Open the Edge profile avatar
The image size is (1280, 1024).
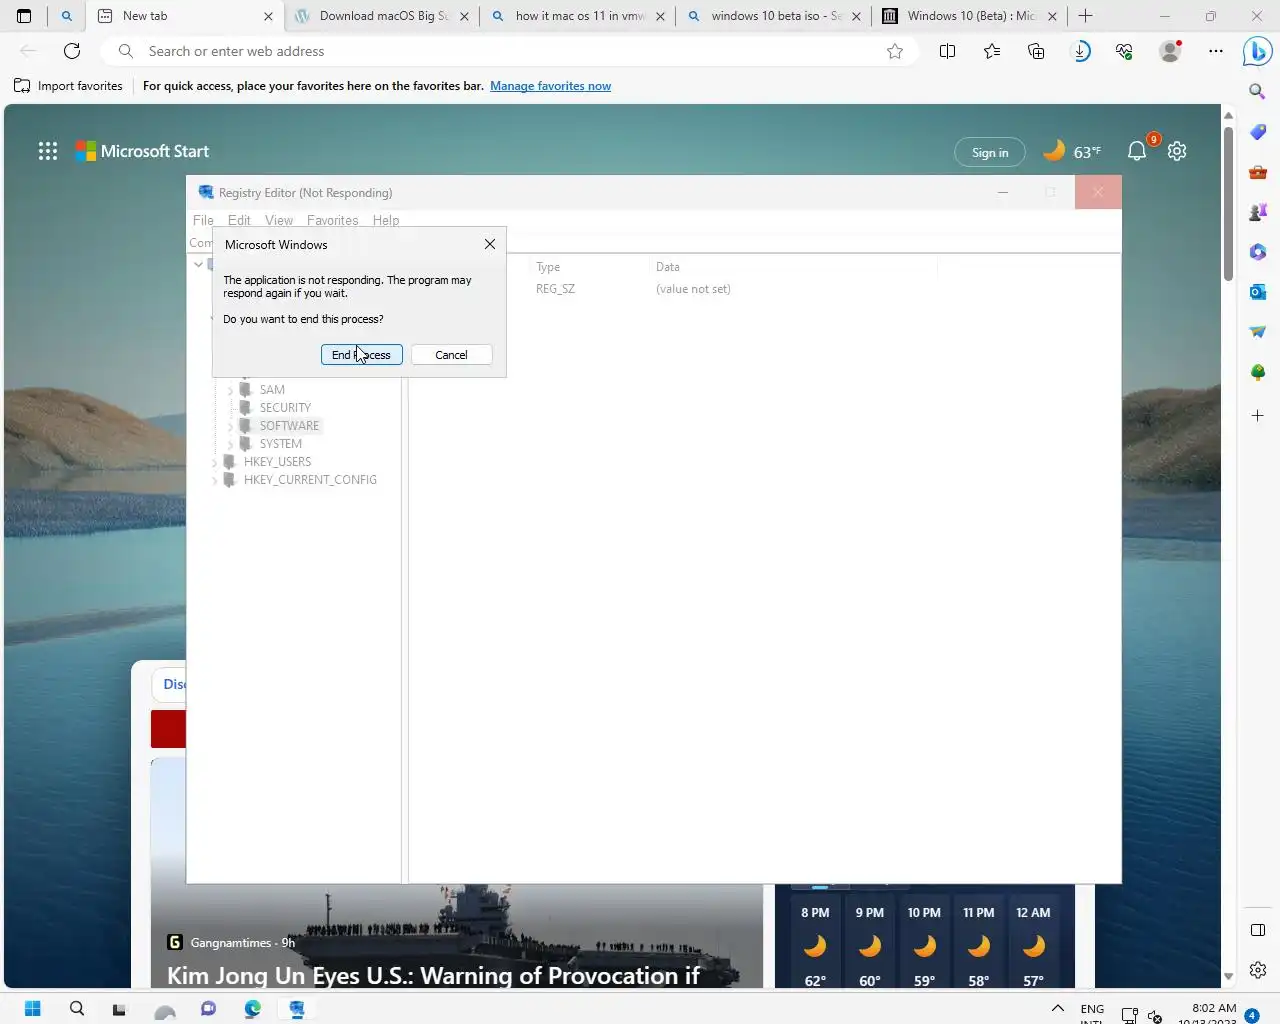tap(1170, 51)
